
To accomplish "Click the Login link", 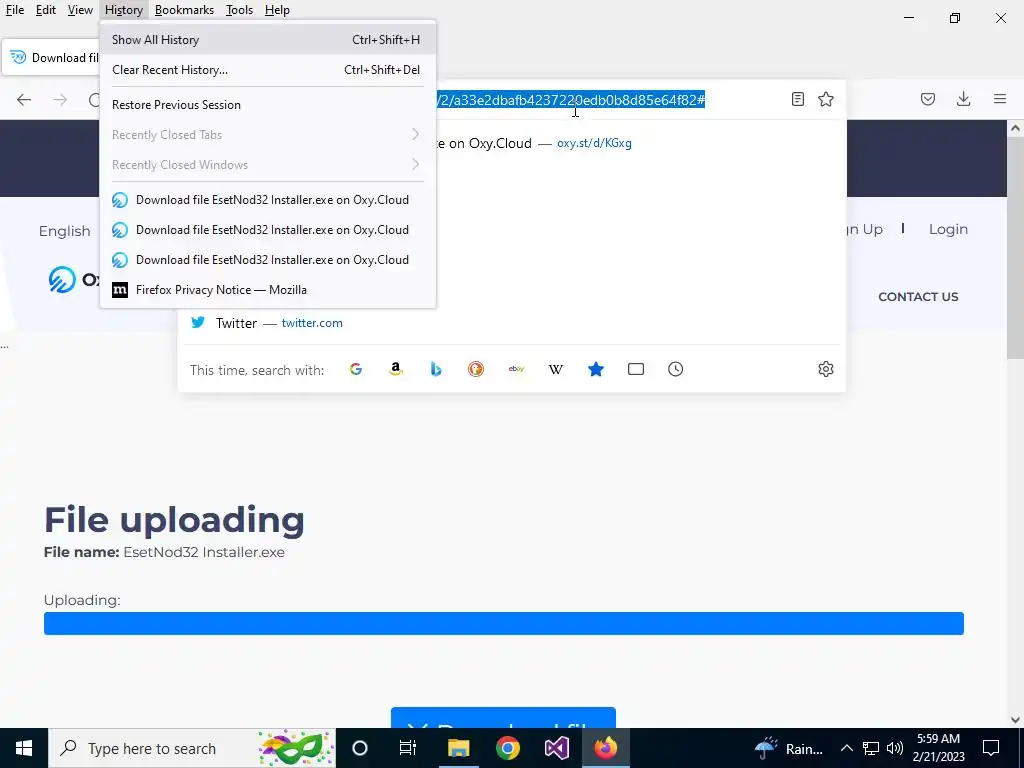I will pyautogui.click(x=948, y=229).
